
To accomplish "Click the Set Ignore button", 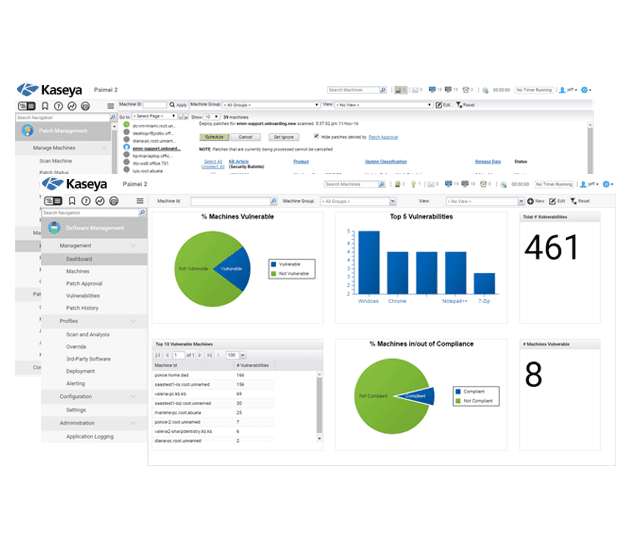I will (x=284, y=136).
